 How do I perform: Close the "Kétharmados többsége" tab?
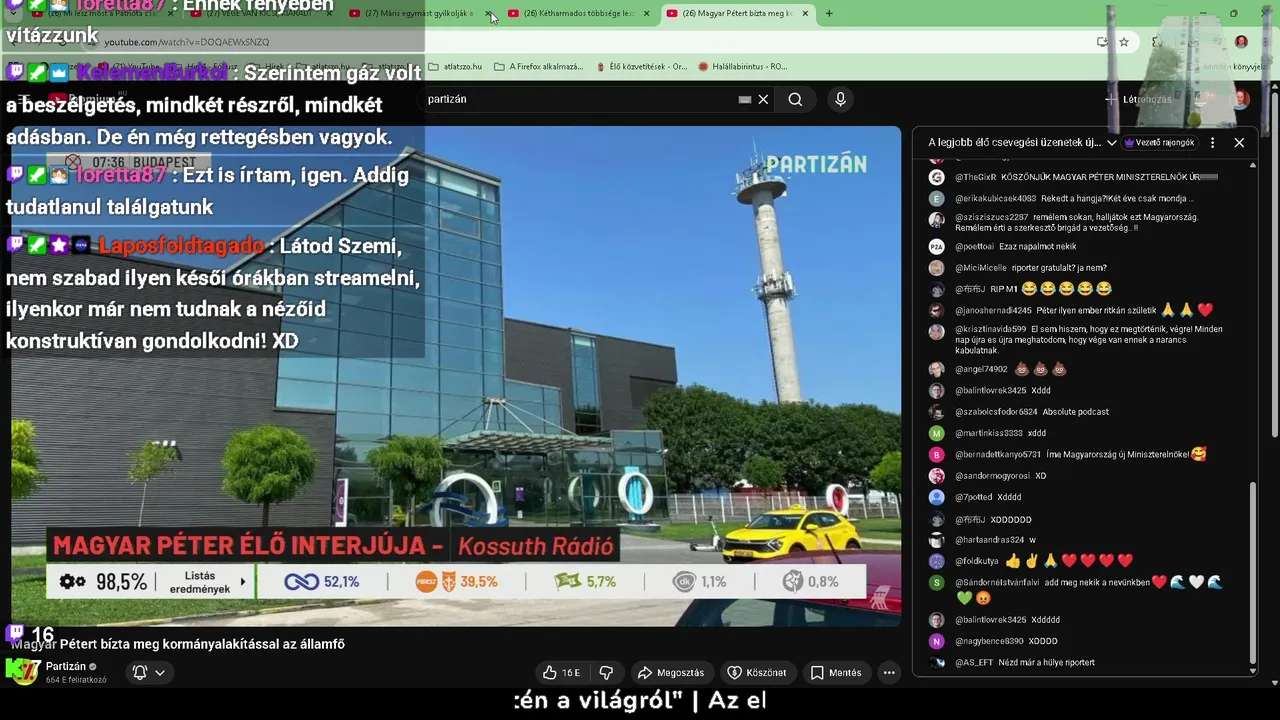[x=646, y=13]
